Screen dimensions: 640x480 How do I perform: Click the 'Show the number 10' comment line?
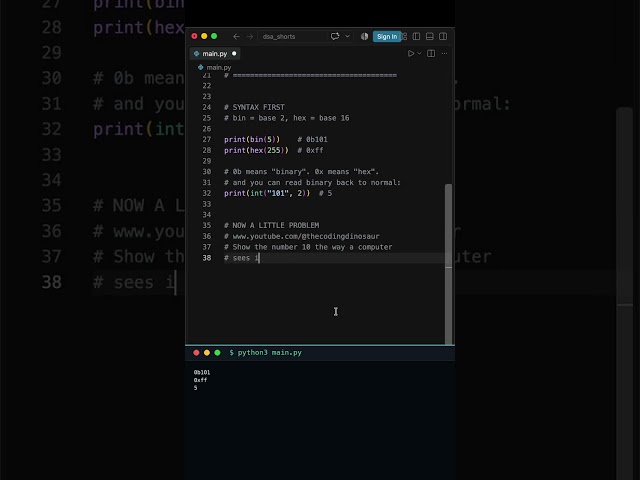tap(308, 247)
